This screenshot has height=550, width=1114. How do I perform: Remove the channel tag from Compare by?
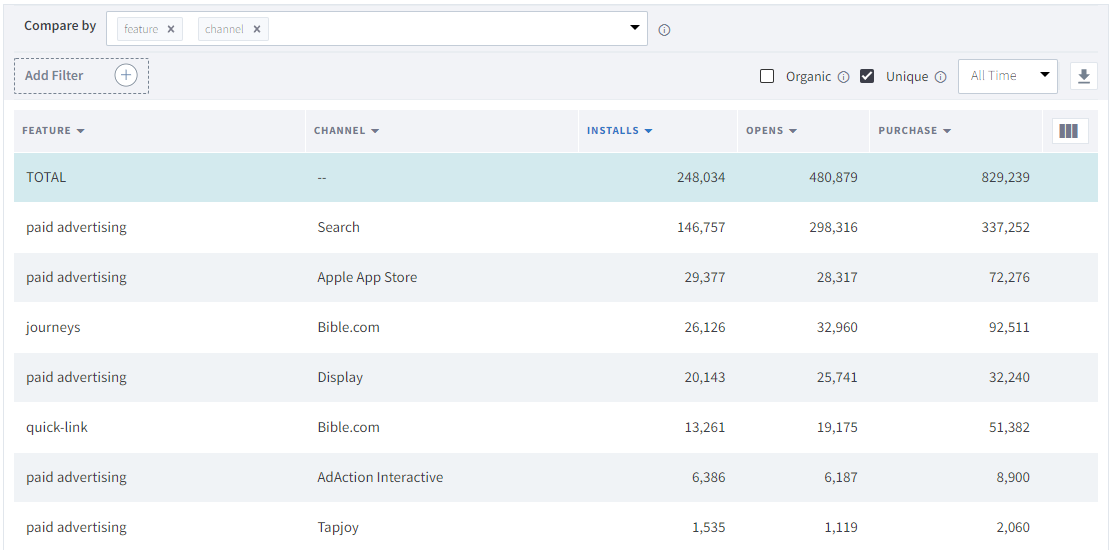coord(256,29)
